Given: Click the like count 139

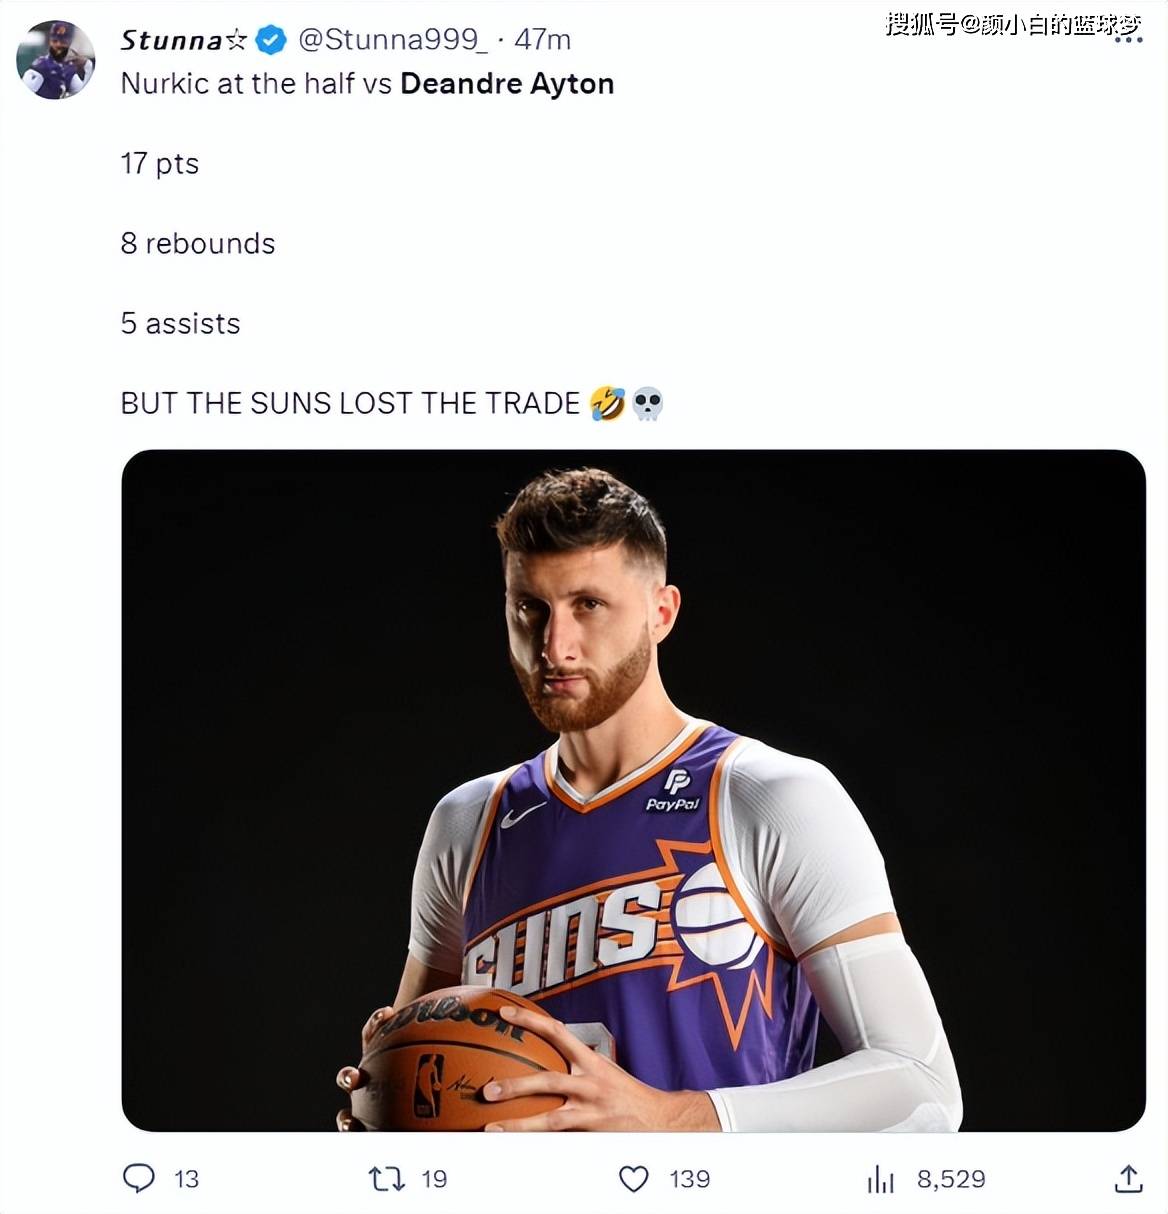Looking at the screenshot, I should pos(689,1179).
